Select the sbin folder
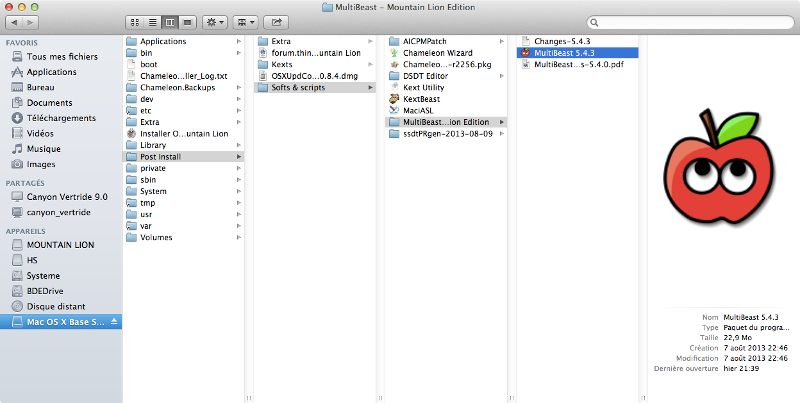 [x=183, y=180]
